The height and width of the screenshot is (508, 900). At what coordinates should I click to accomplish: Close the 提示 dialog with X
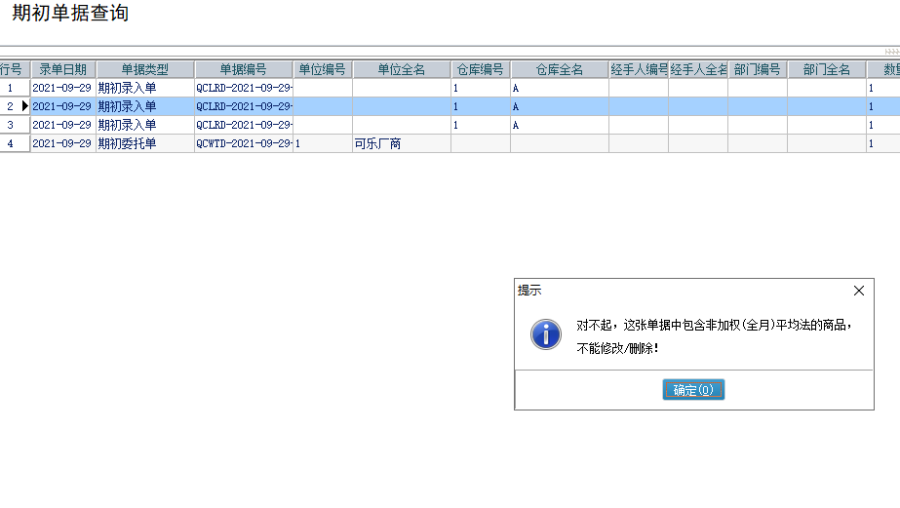pos(858,291)
